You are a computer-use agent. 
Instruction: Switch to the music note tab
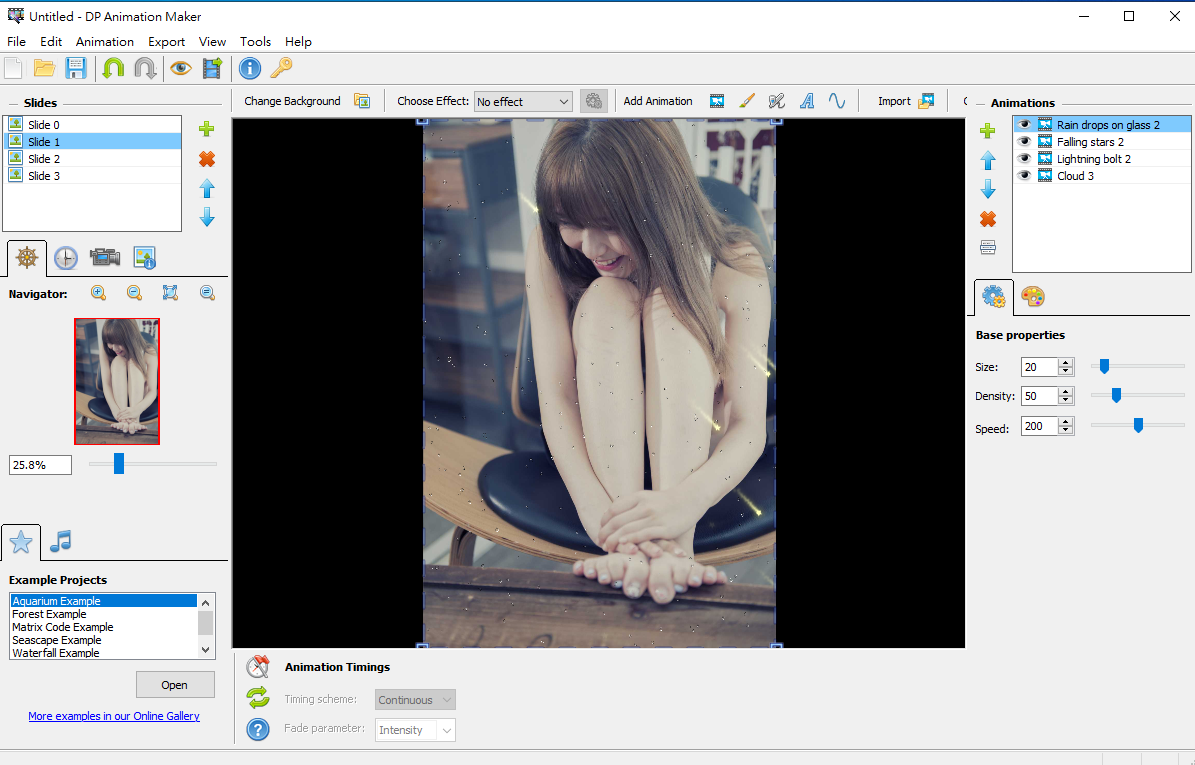tap(61, 541)
